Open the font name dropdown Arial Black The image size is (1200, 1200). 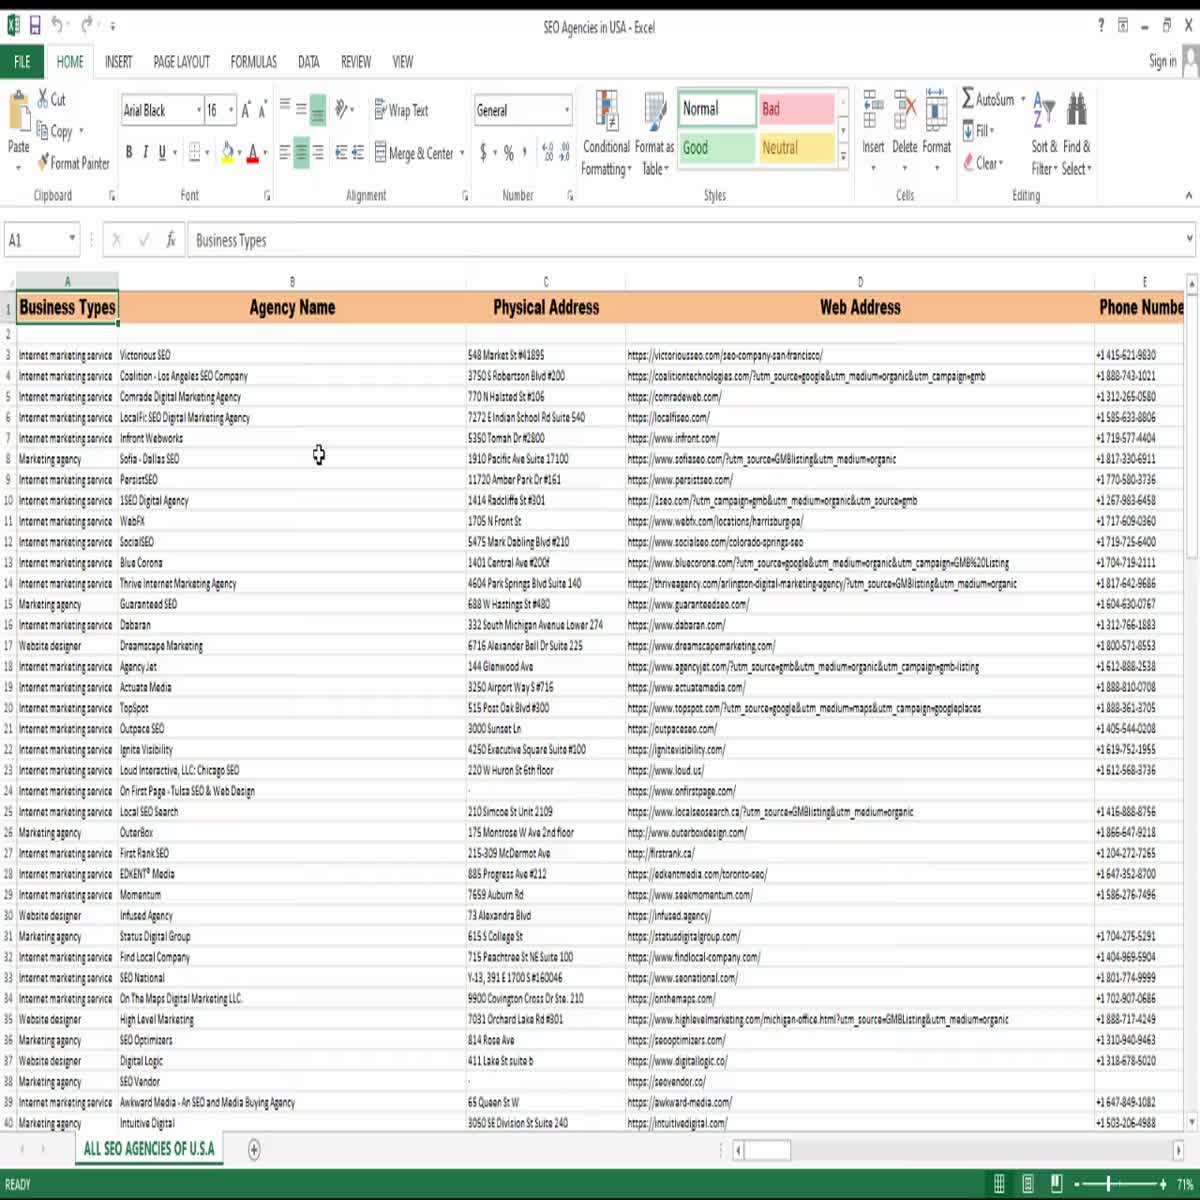(198, 110)
